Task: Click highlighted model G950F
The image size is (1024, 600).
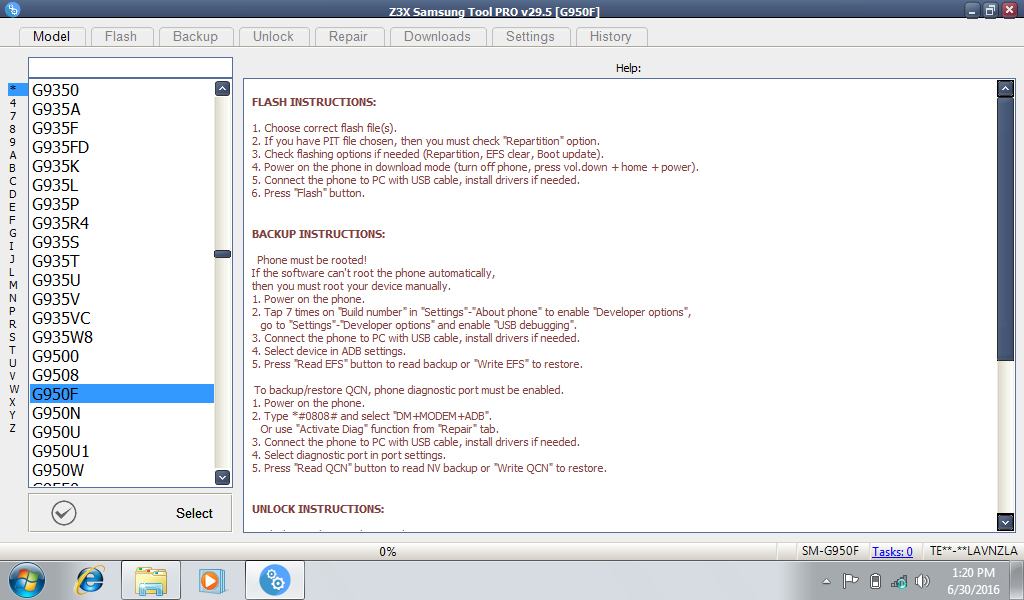Action: click(x=122, y=394)
